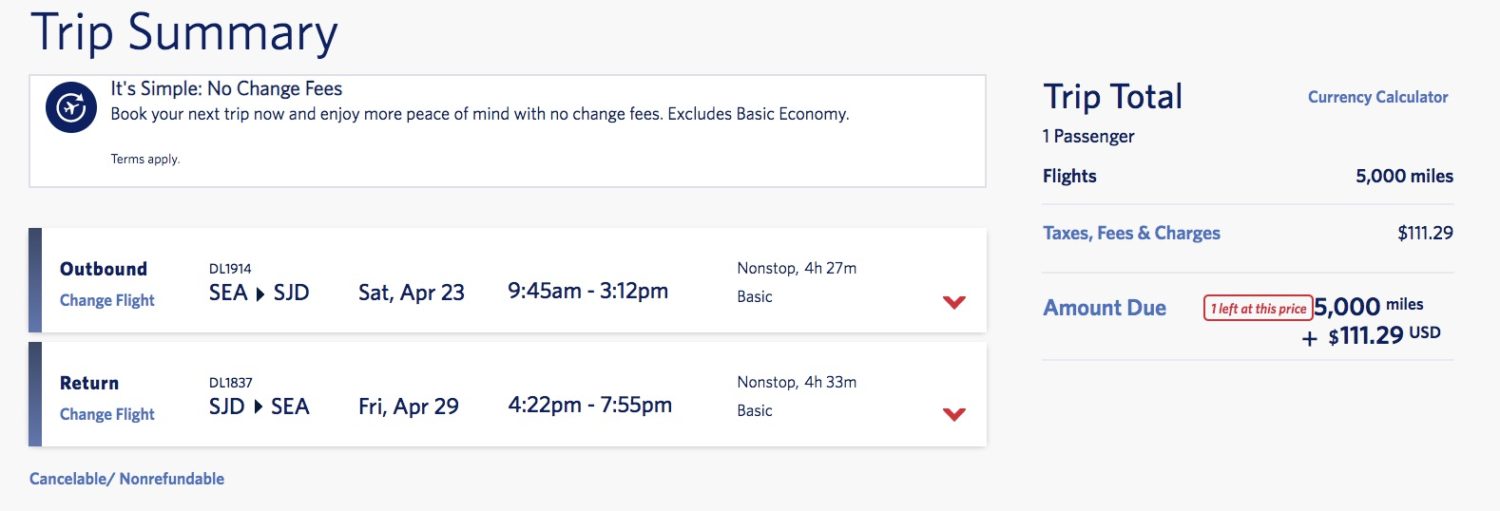Click Change Flight under Outbound
The height and width of the screenshot is (511, 1500).
coord(107,301)
